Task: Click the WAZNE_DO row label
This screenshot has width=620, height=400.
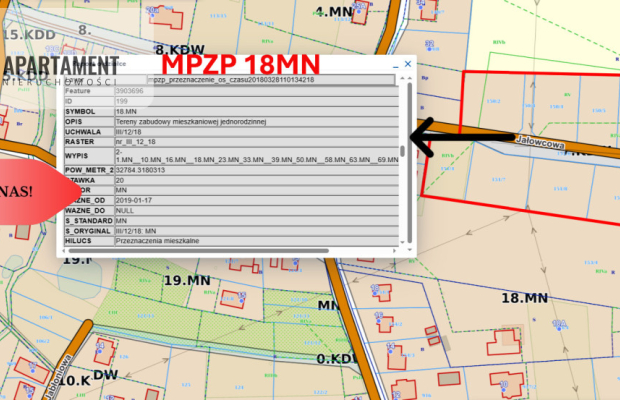Action: coord(85,211)
